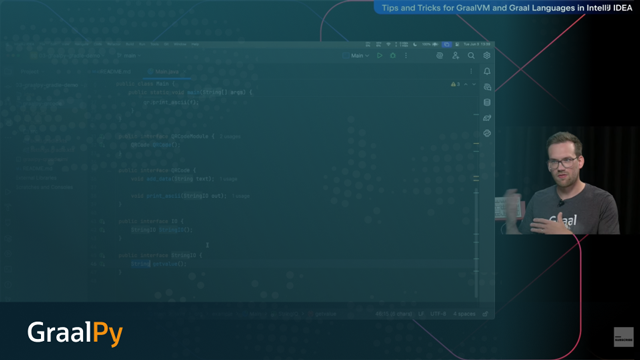The height and width of the screenshot is (360, 640).
Task: Open Python tool window icon in right stripe
Action: [487, 133]
